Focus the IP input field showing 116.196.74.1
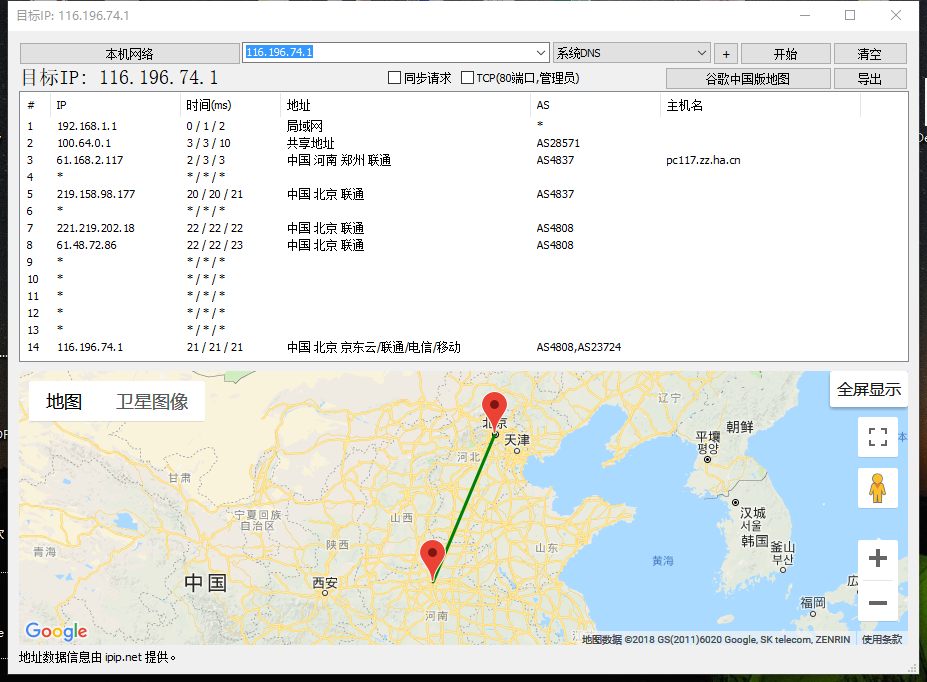927x682 pixels. point(388,53)
